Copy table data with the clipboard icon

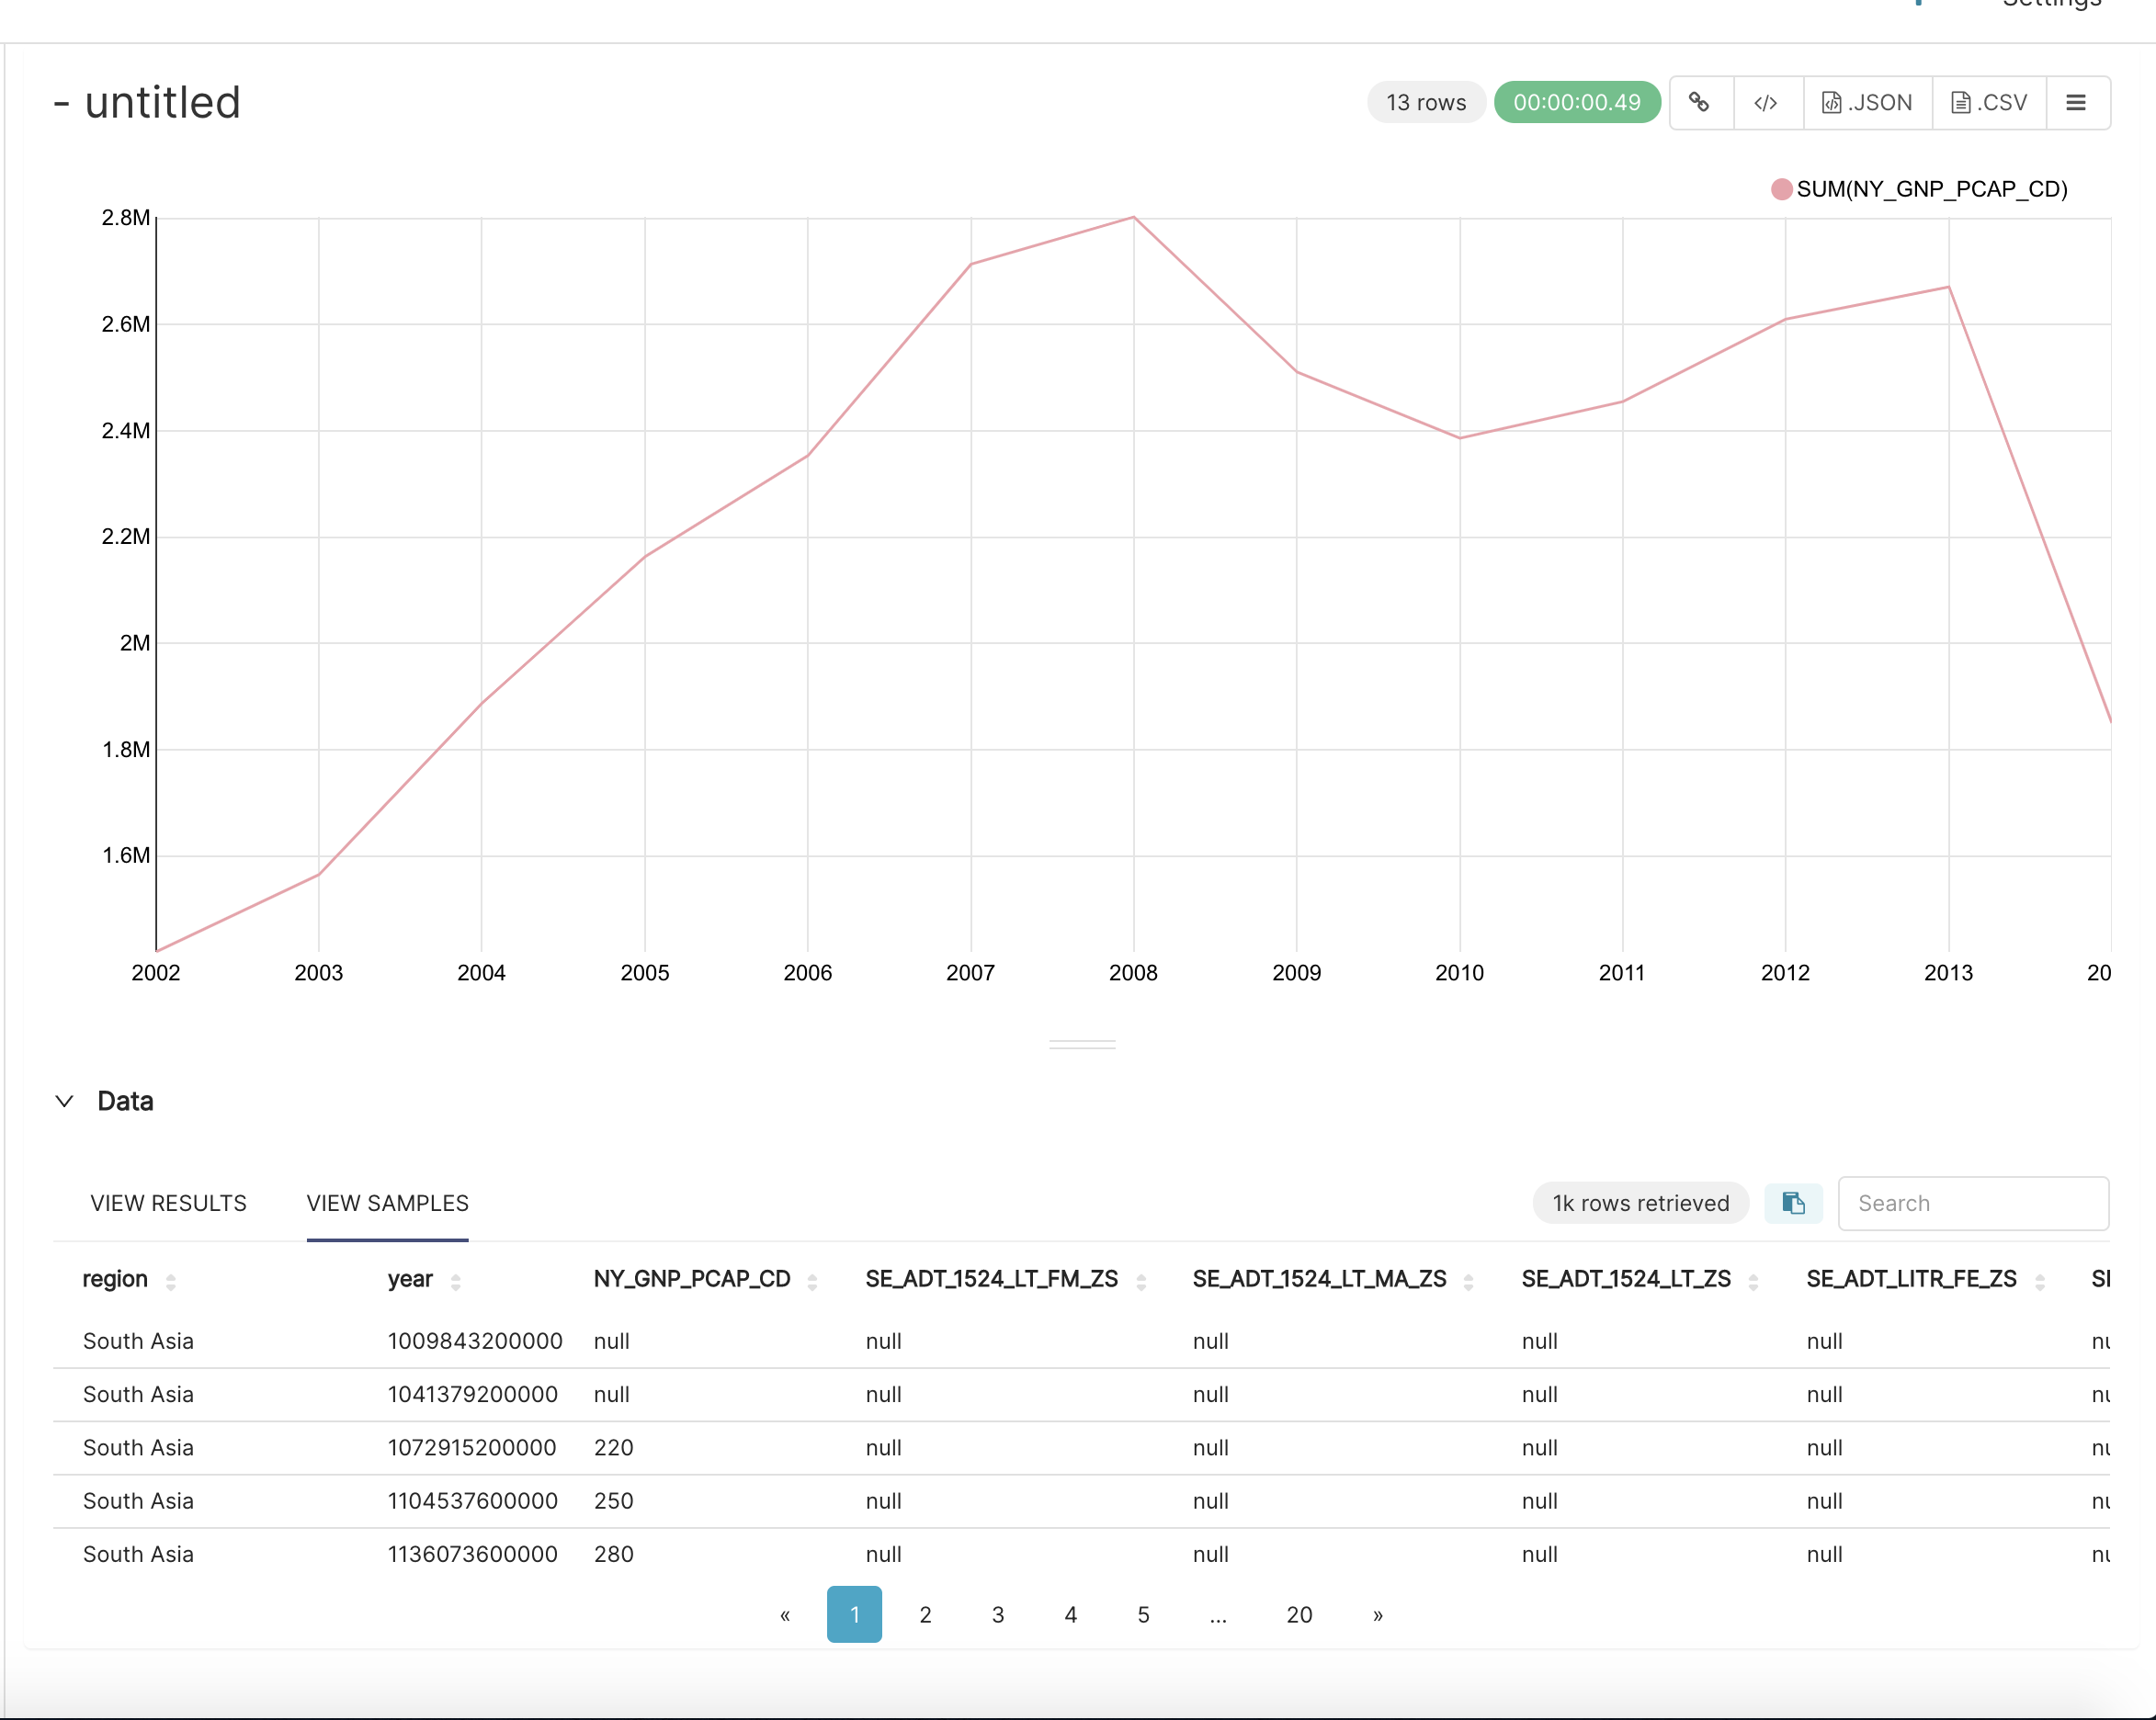[1793, 1203]
